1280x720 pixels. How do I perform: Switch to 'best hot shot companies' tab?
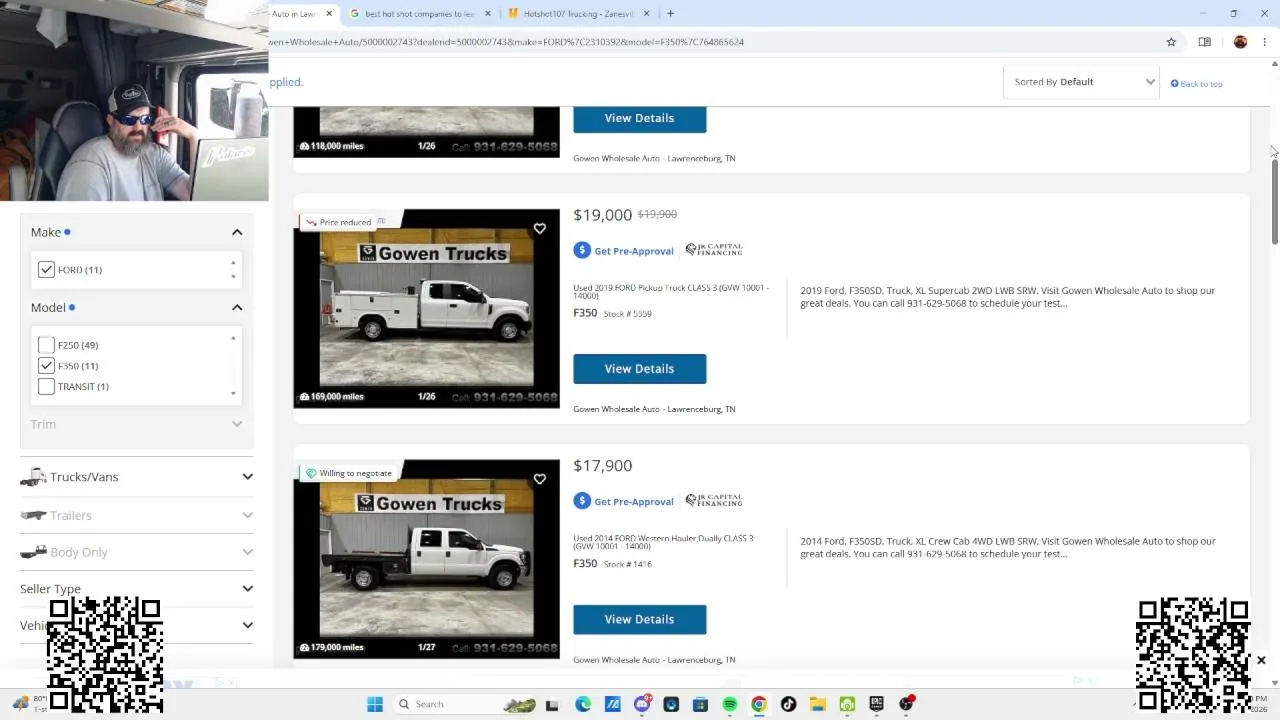pos(420,14)
